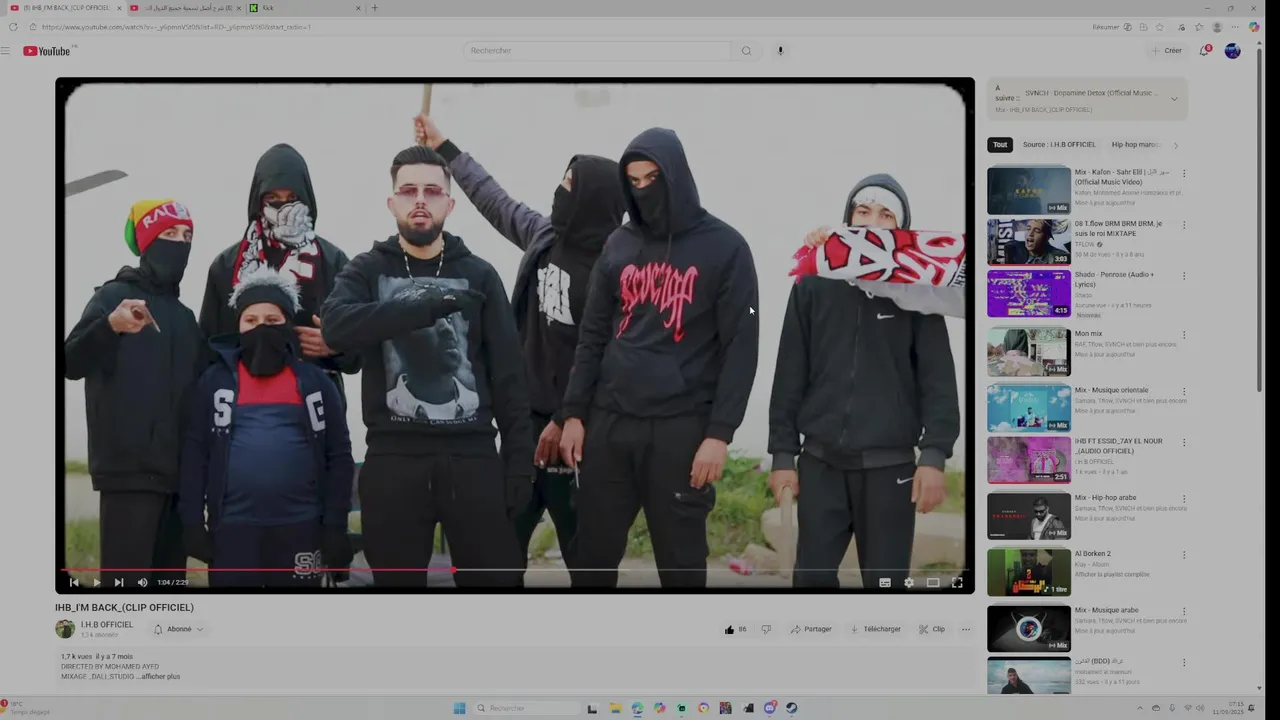Switch to the Arabic-titled YouTube tab
This screenshot has height=720, width=1280.
click(x=186, y=8)
